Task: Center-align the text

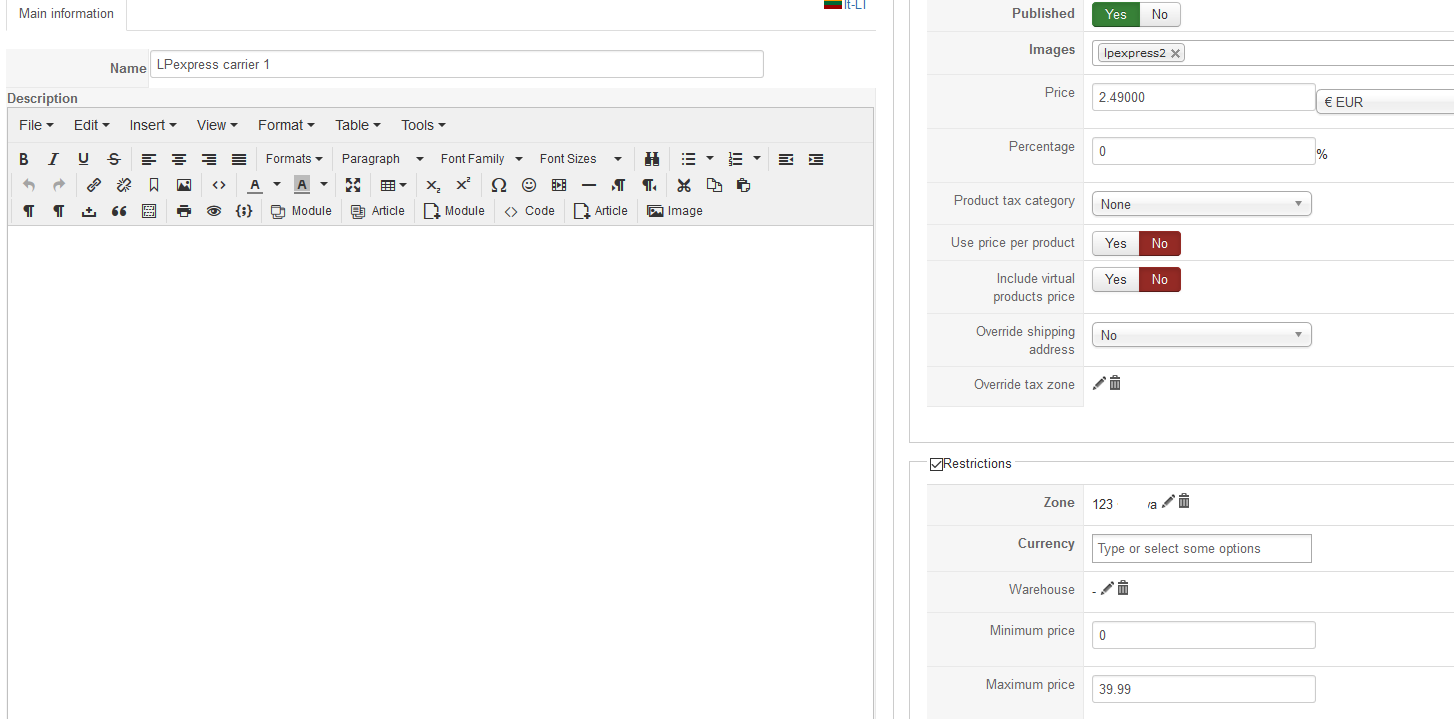Action: click(179, 159)
